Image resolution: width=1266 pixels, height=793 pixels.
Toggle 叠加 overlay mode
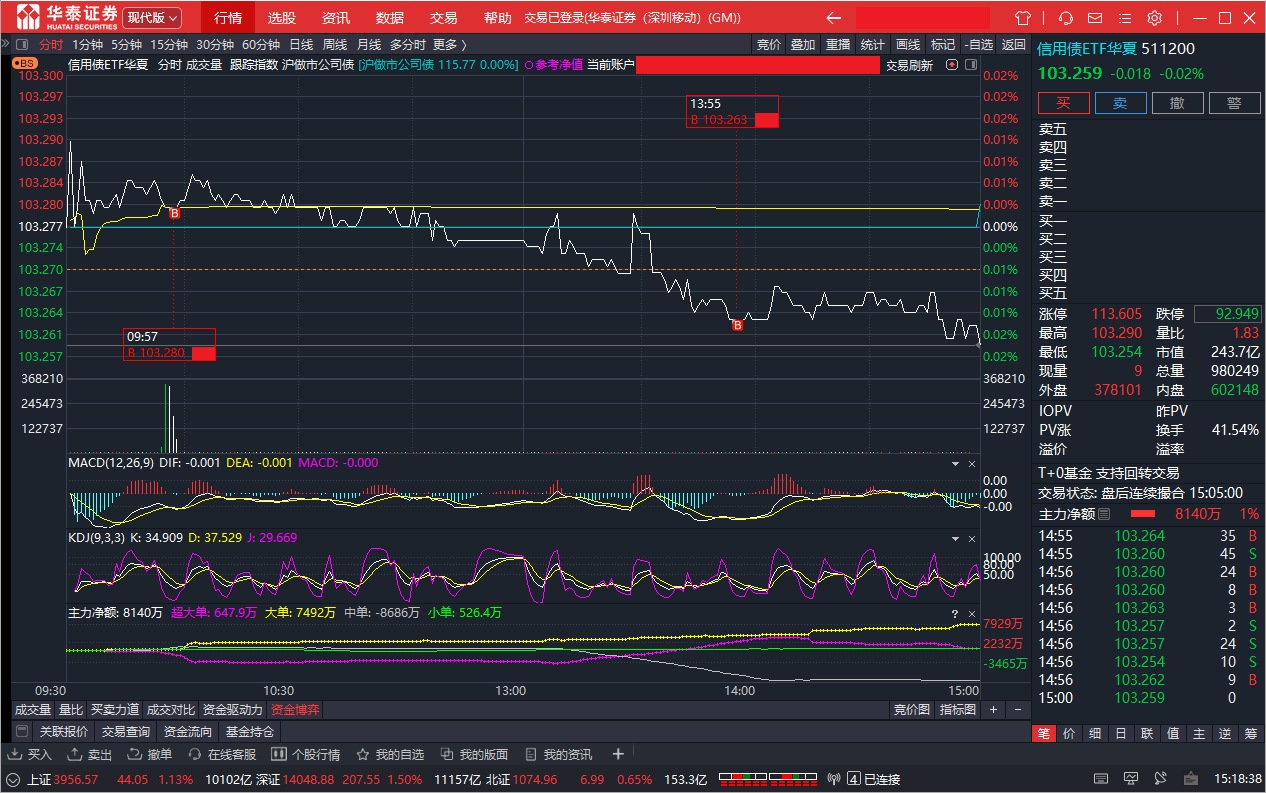[x=802, y=44]
